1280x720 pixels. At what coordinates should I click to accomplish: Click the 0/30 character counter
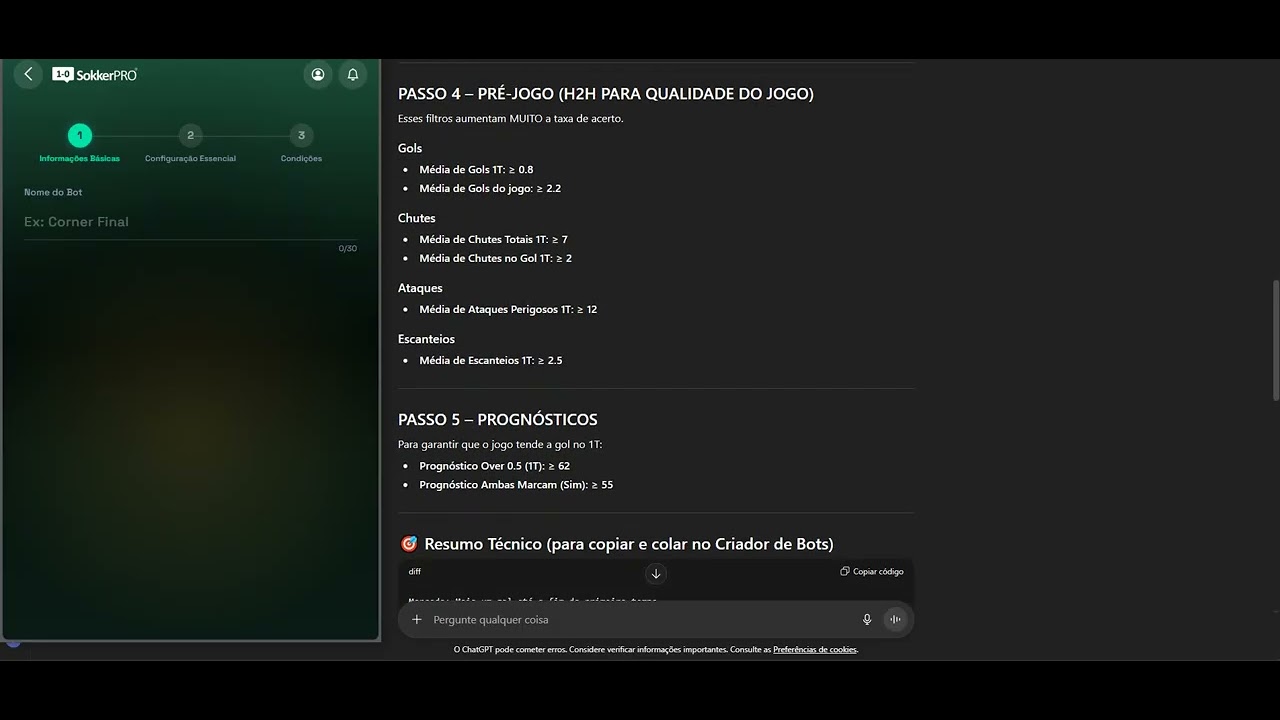(347, 248)
